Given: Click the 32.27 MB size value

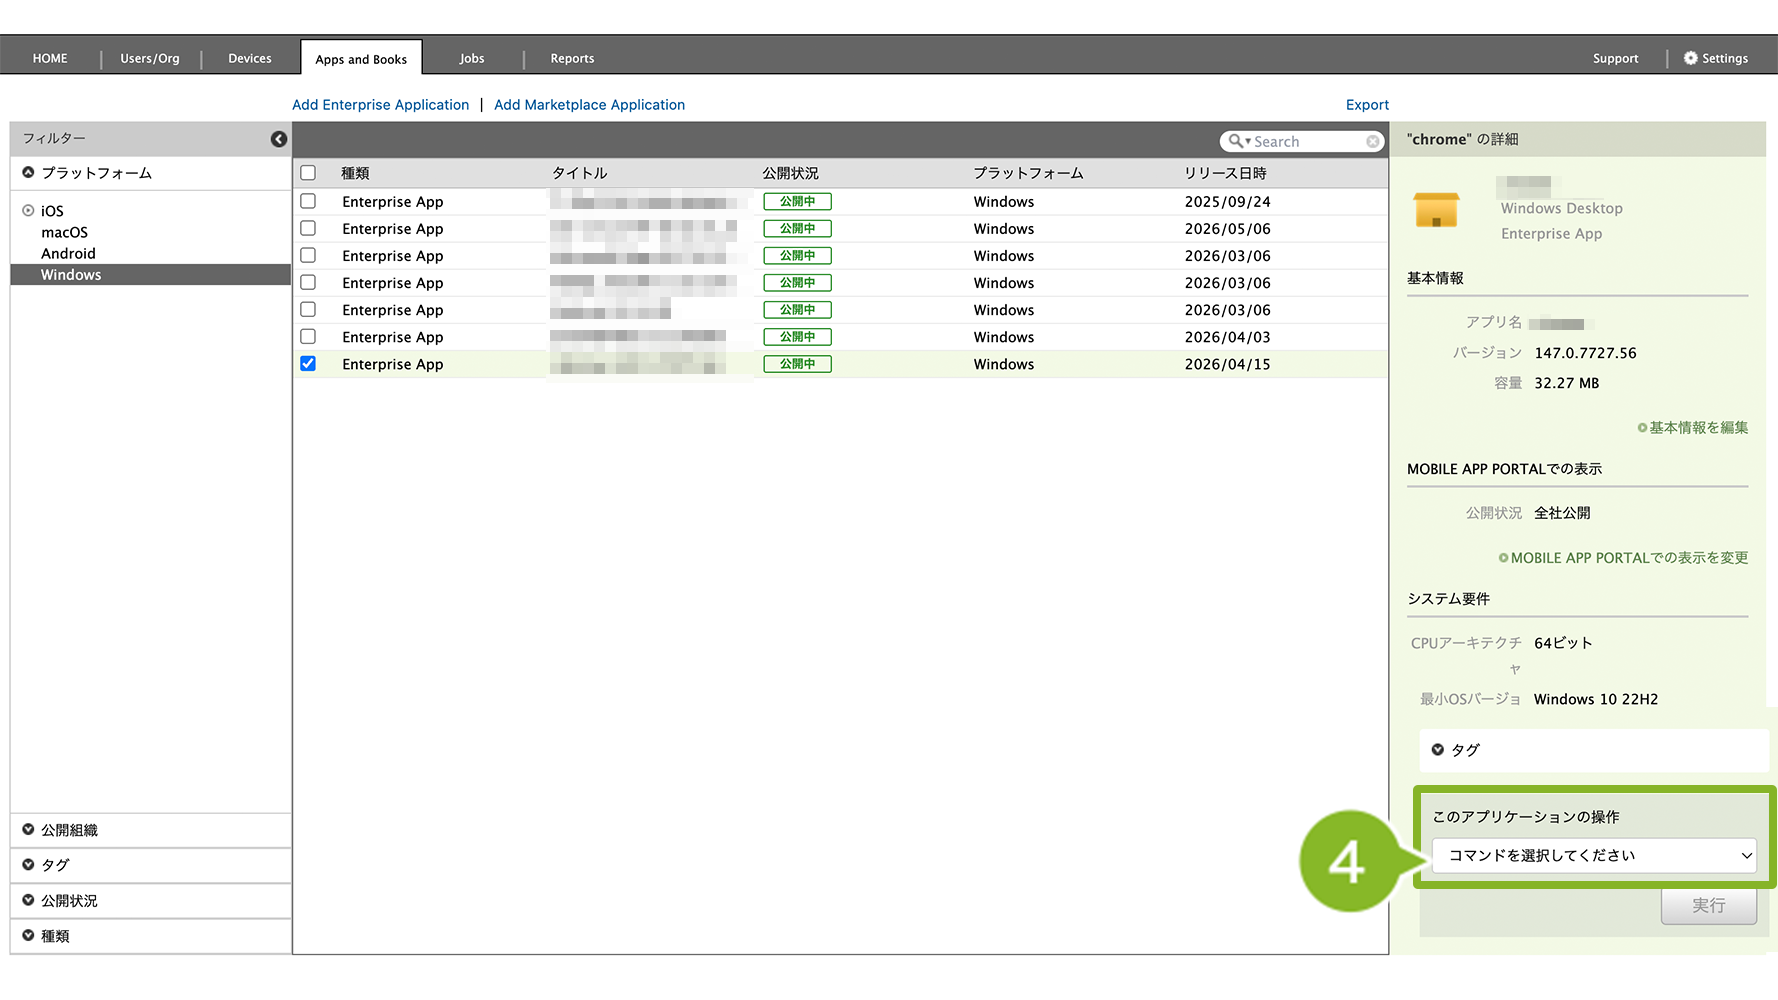Looking at the screenshot, I should pos(1566,383).
